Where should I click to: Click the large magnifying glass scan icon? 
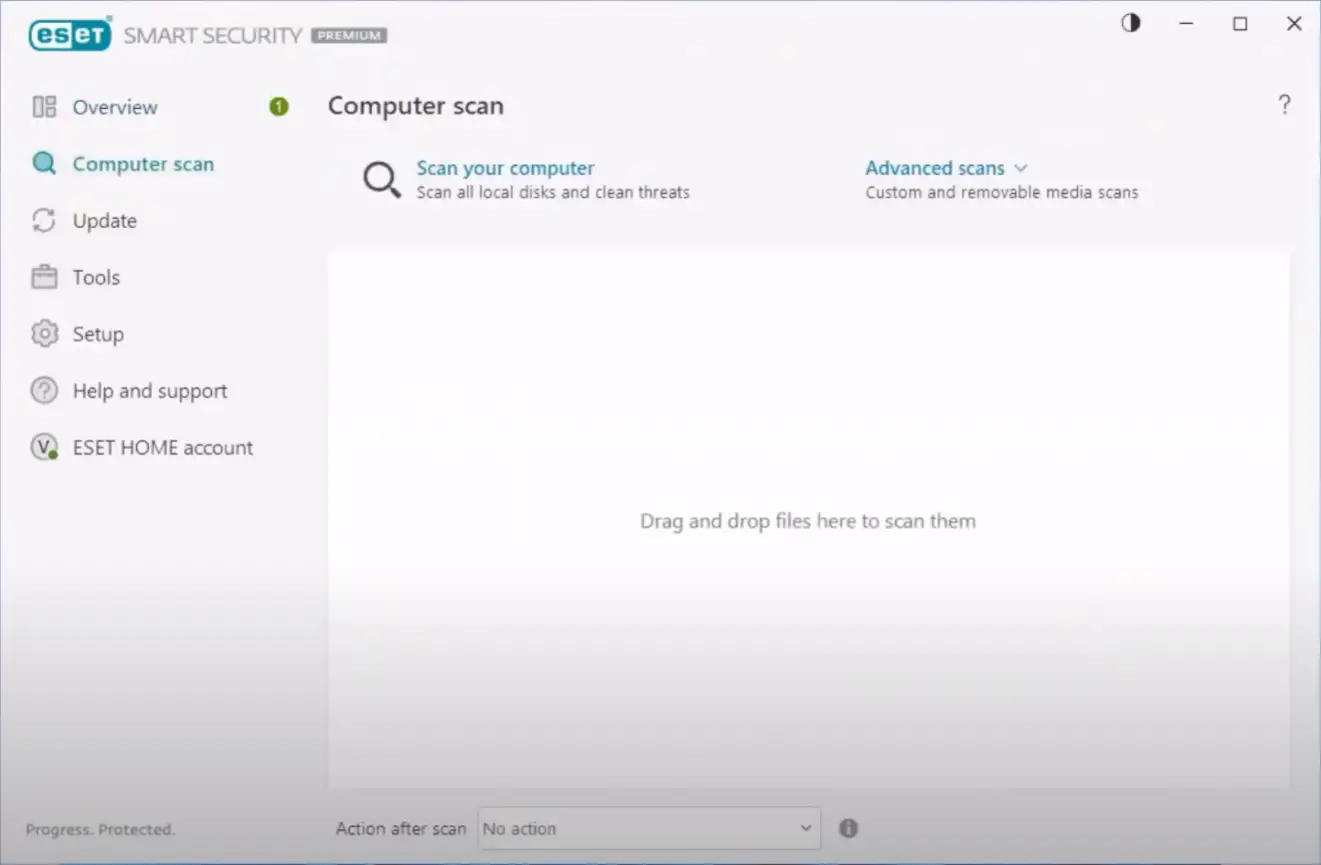tap(381, 180)
